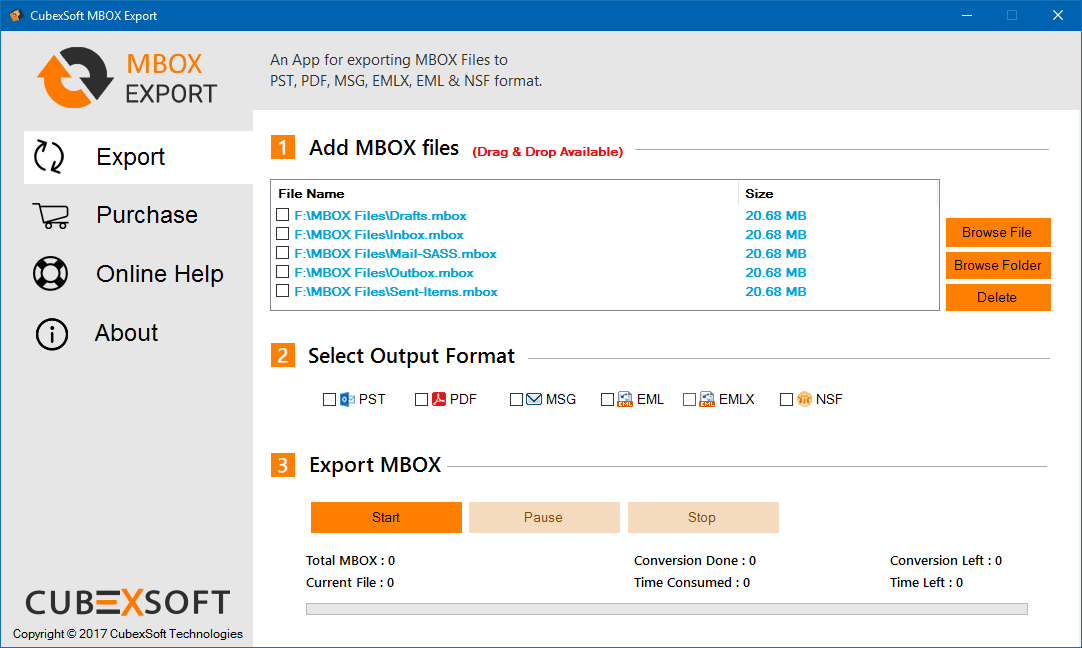Click the 20.68 MB size of Sent-Items.mbox
This screenshot has height=648, width=1082.
pos(776,291)
